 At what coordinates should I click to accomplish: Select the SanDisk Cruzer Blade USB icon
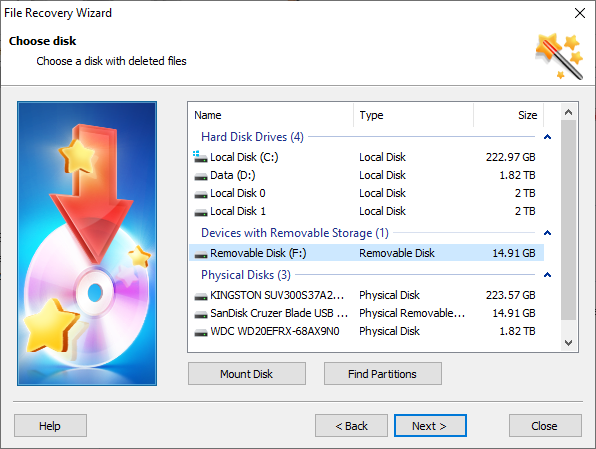click(201, 314)
